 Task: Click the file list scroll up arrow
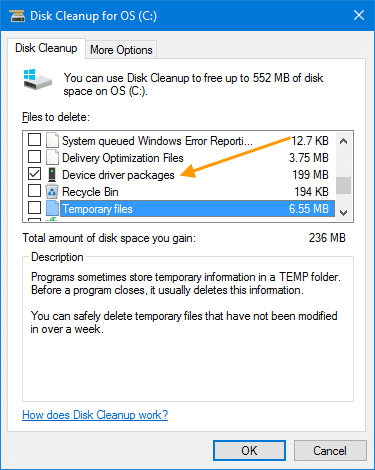[343, 141]
